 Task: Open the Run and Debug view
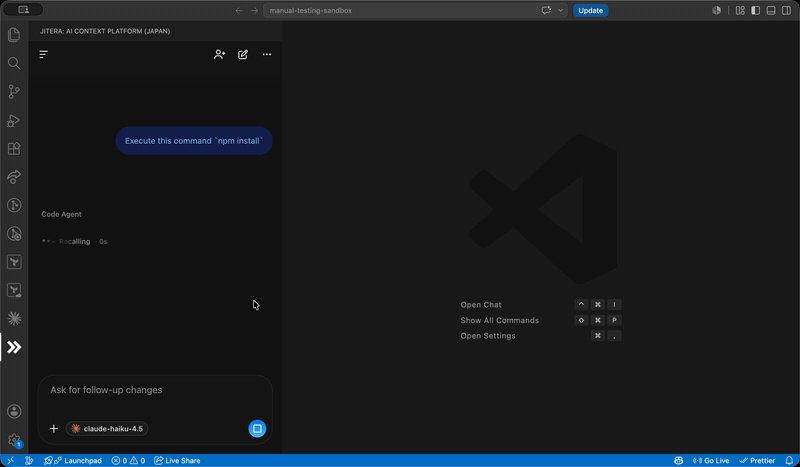coord(14,120)
